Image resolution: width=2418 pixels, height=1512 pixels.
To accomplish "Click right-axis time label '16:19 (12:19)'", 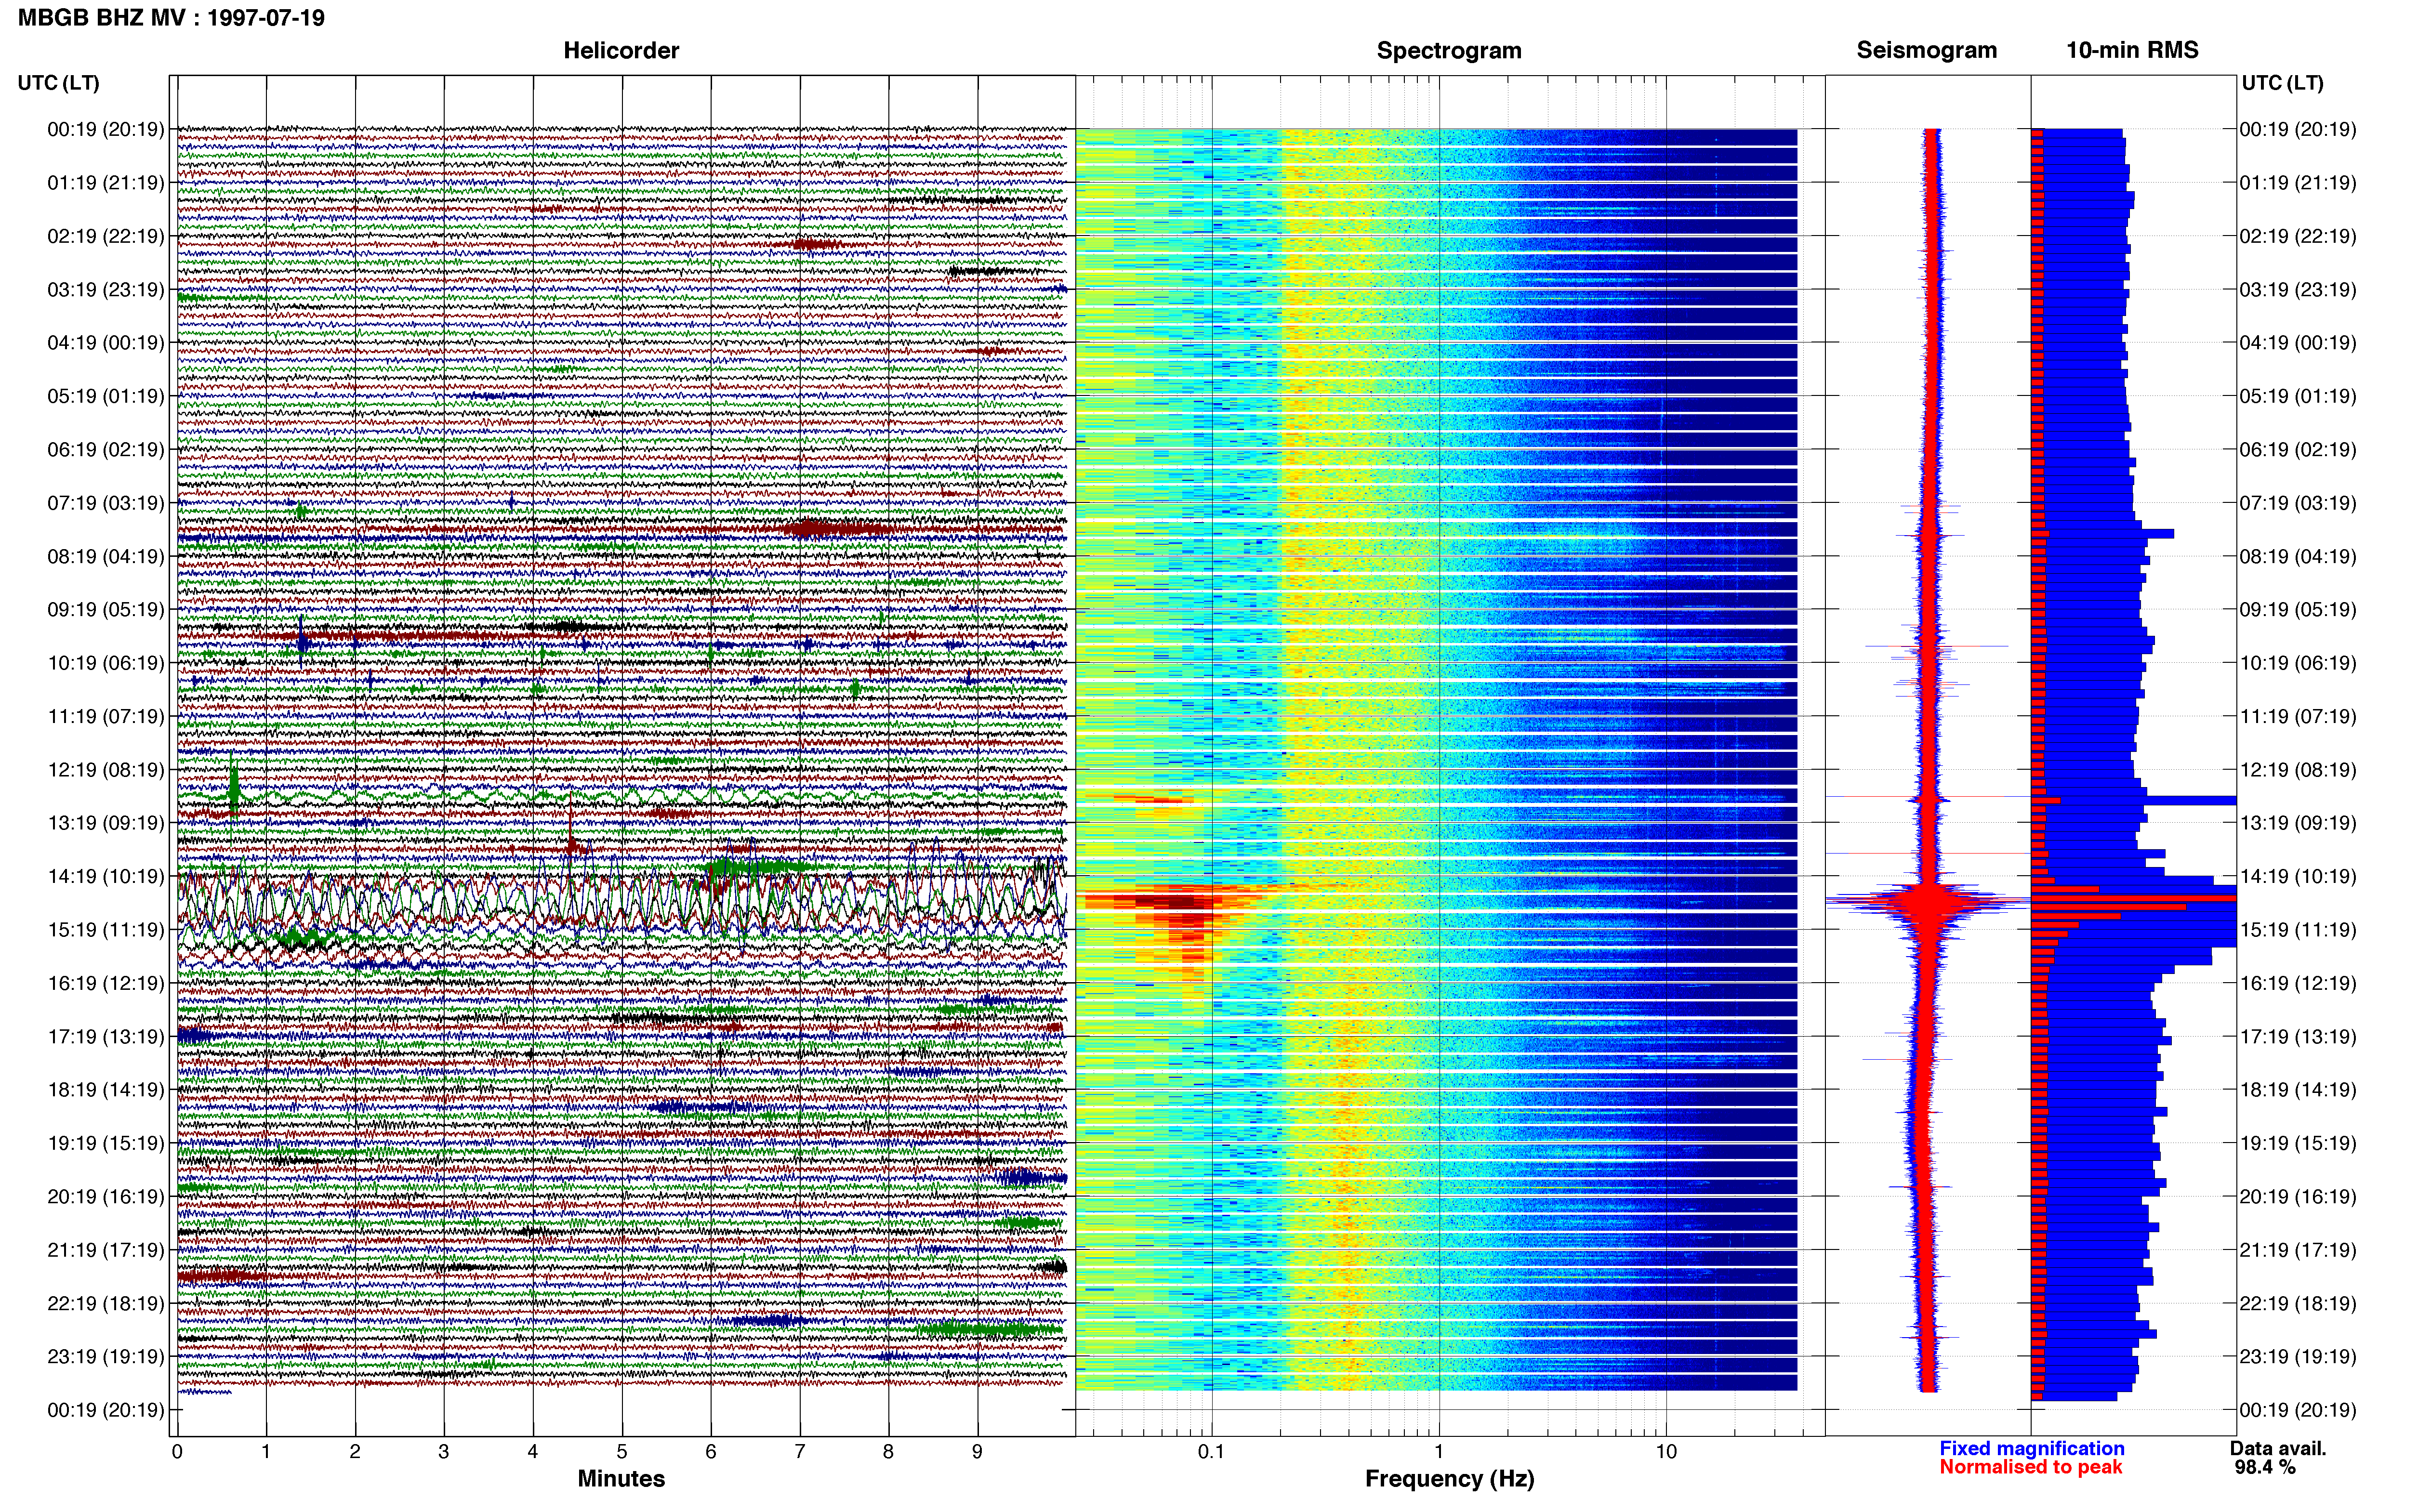I will point(2298,983).
